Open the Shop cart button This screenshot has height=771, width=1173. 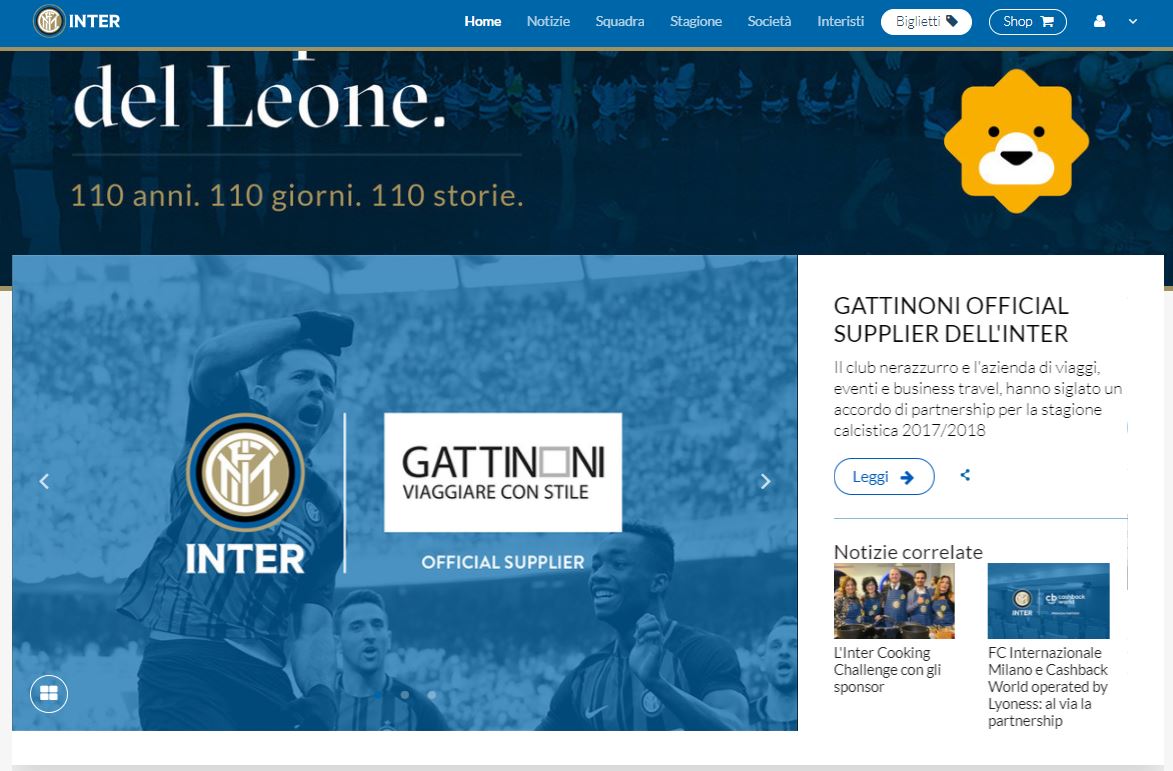(1028, 22)
